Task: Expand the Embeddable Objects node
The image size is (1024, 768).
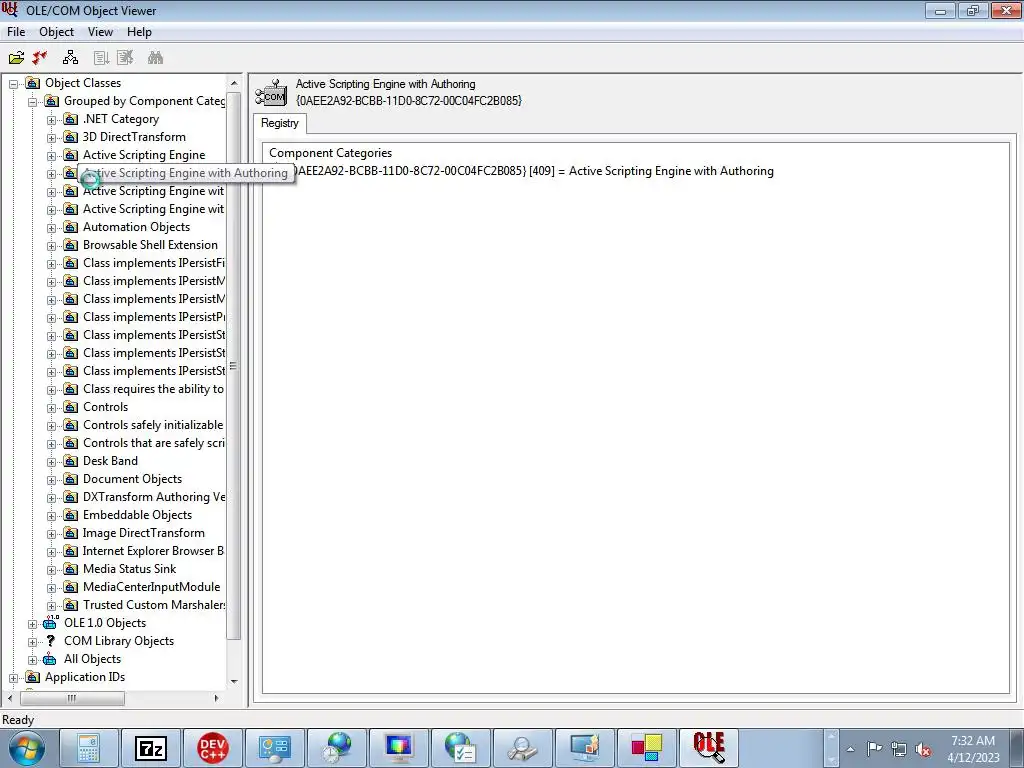Action: 52,516
